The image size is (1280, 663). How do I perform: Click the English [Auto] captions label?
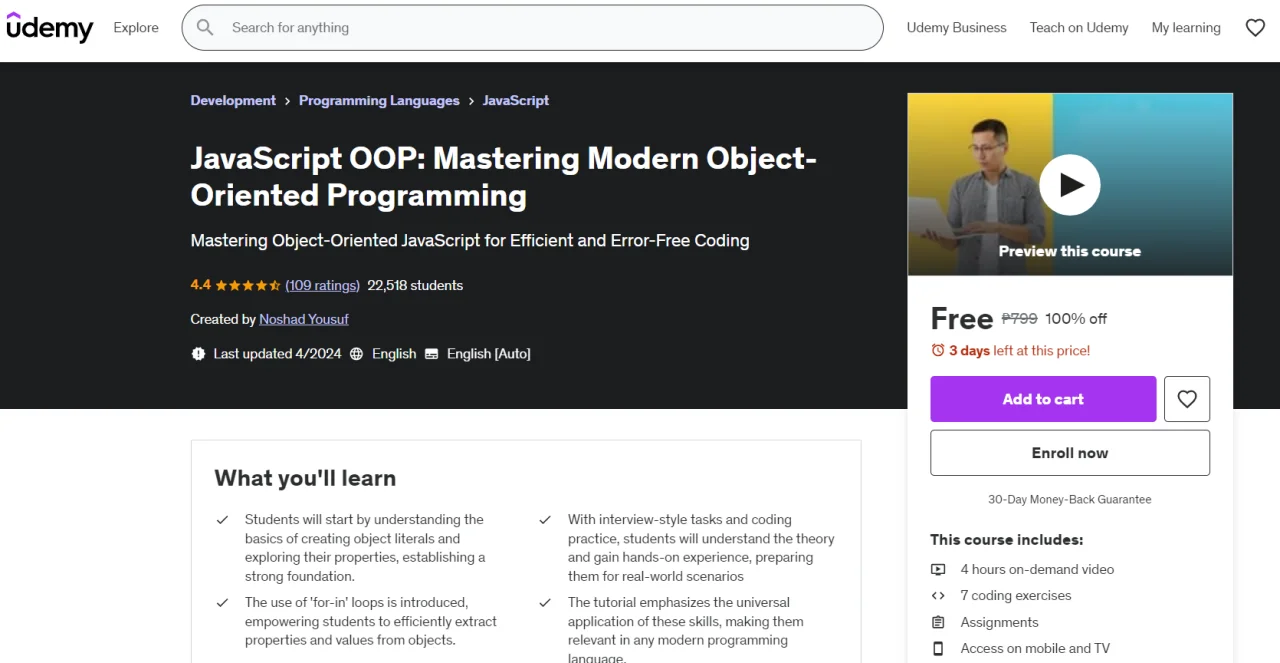click(489, 354)
